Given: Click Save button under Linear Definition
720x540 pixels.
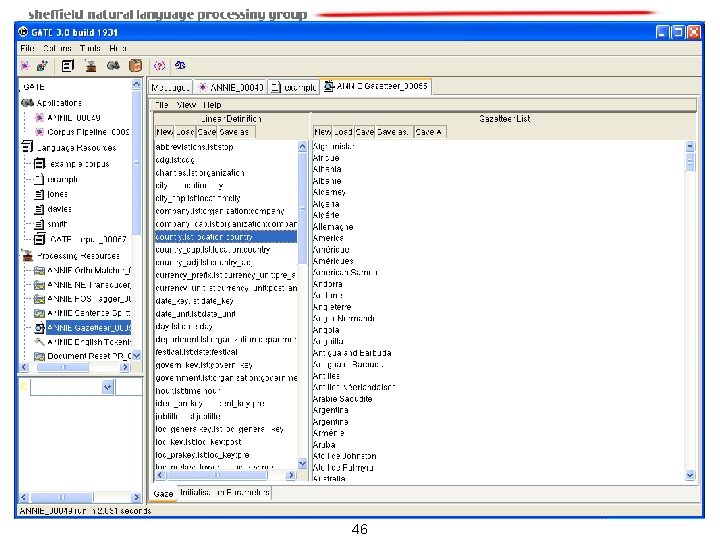Looking at the screenshot, I should coord(207,132).
